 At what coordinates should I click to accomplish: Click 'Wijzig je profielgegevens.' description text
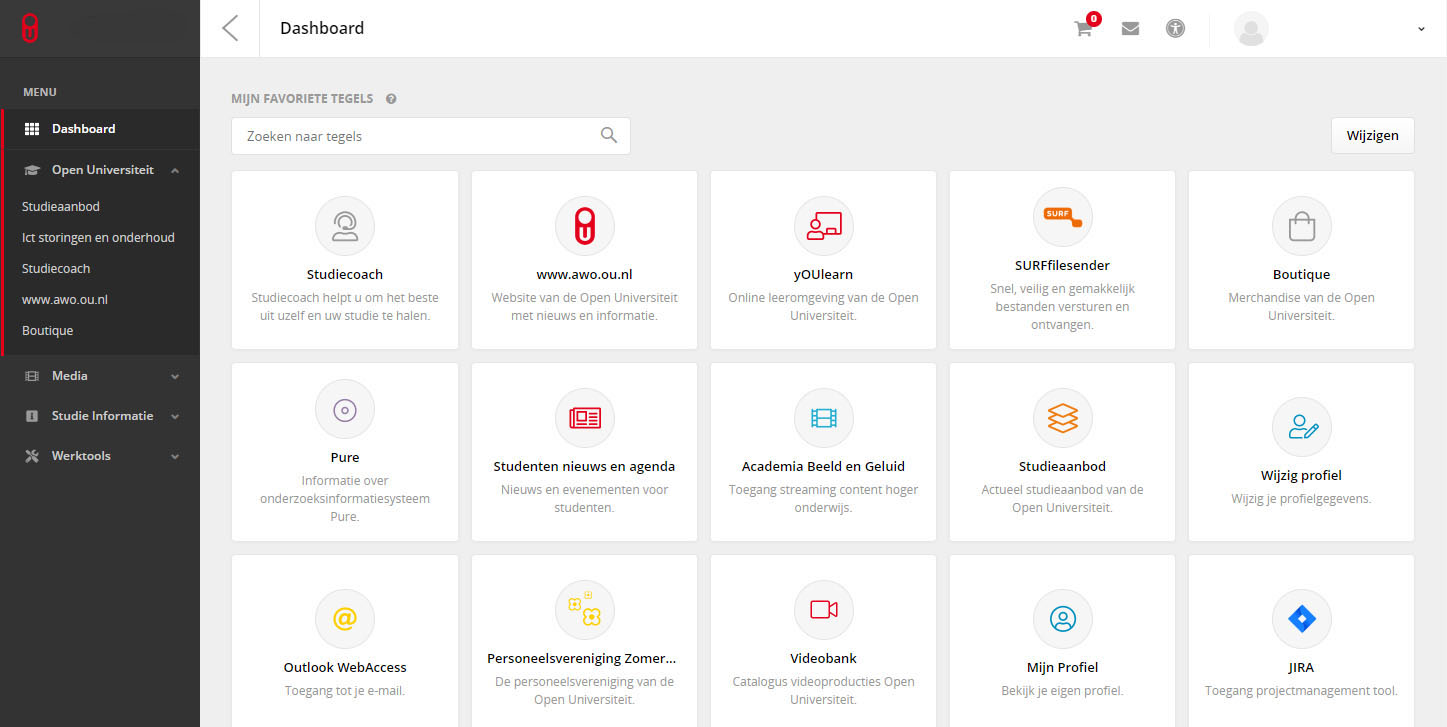pos(1301,498)
